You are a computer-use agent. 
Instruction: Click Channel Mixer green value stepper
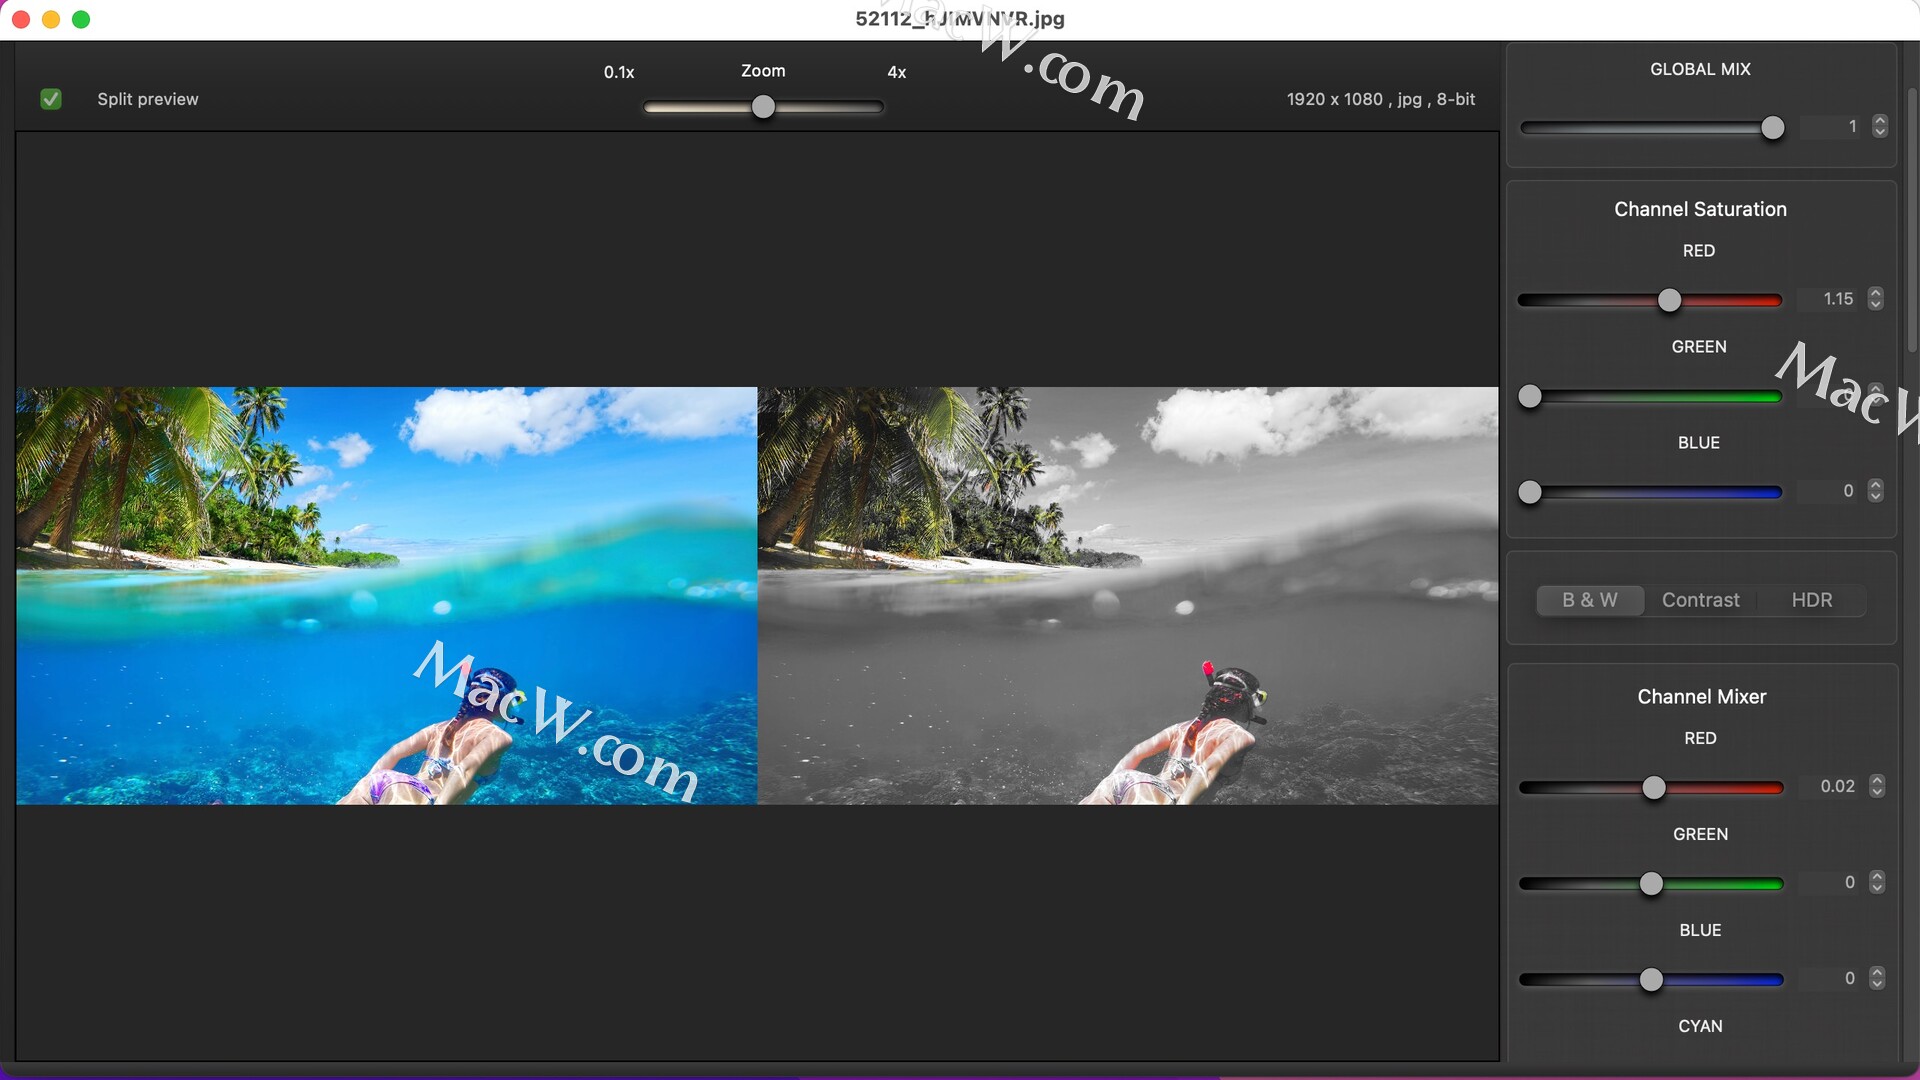tap(1877, 882)
